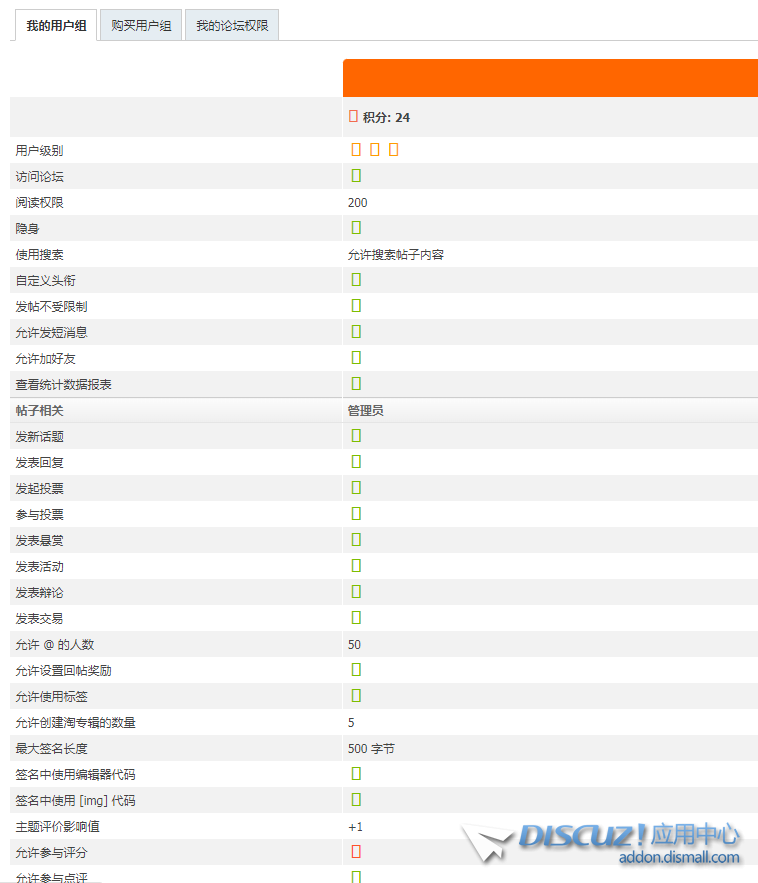Open the 我的论坛权限 tab

click(x=232, y=25)
